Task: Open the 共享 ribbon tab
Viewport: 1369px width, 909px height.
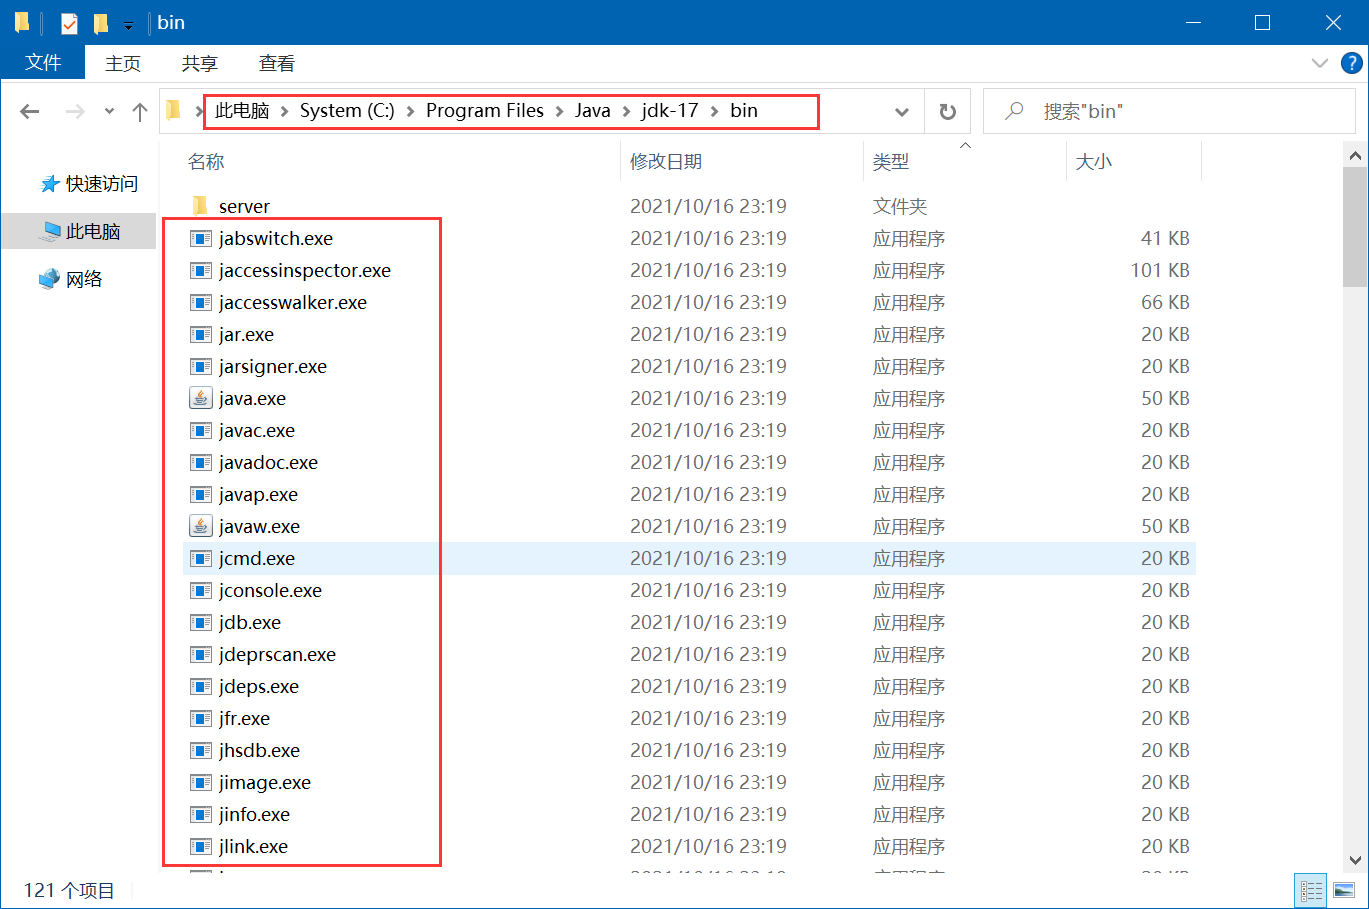Action: [x=199, y=63]
